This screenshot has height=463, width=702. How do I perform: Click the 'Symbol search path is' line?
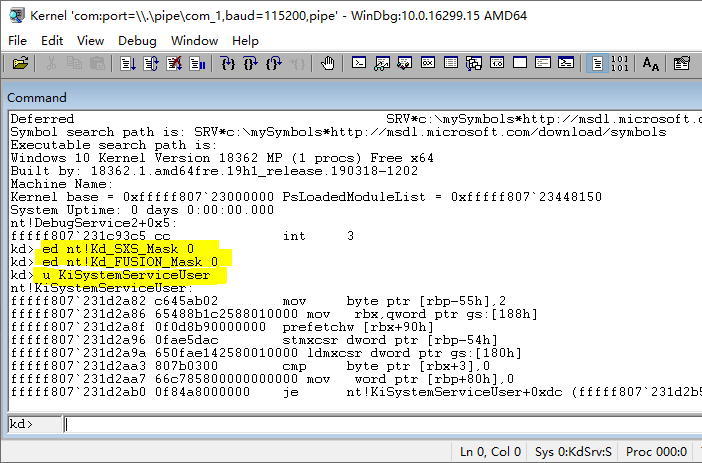[338, 132]
